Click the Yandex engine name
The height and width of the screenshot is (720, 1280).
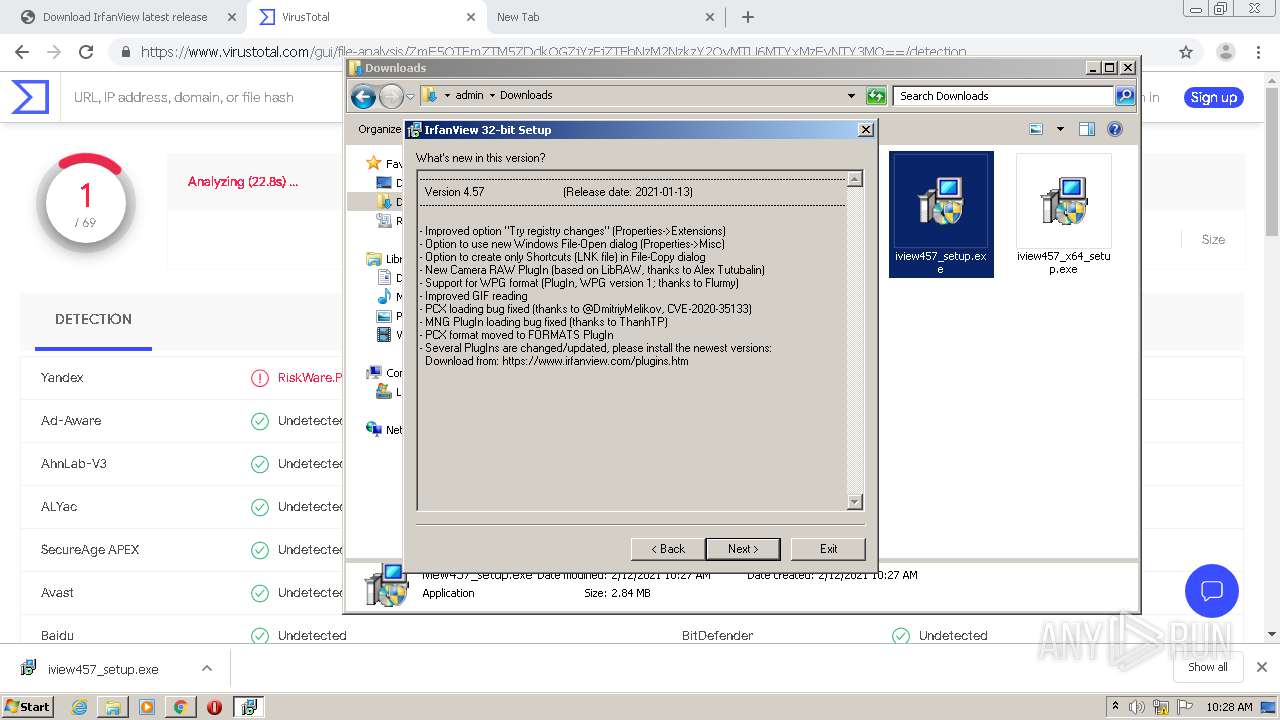point(62,377)
